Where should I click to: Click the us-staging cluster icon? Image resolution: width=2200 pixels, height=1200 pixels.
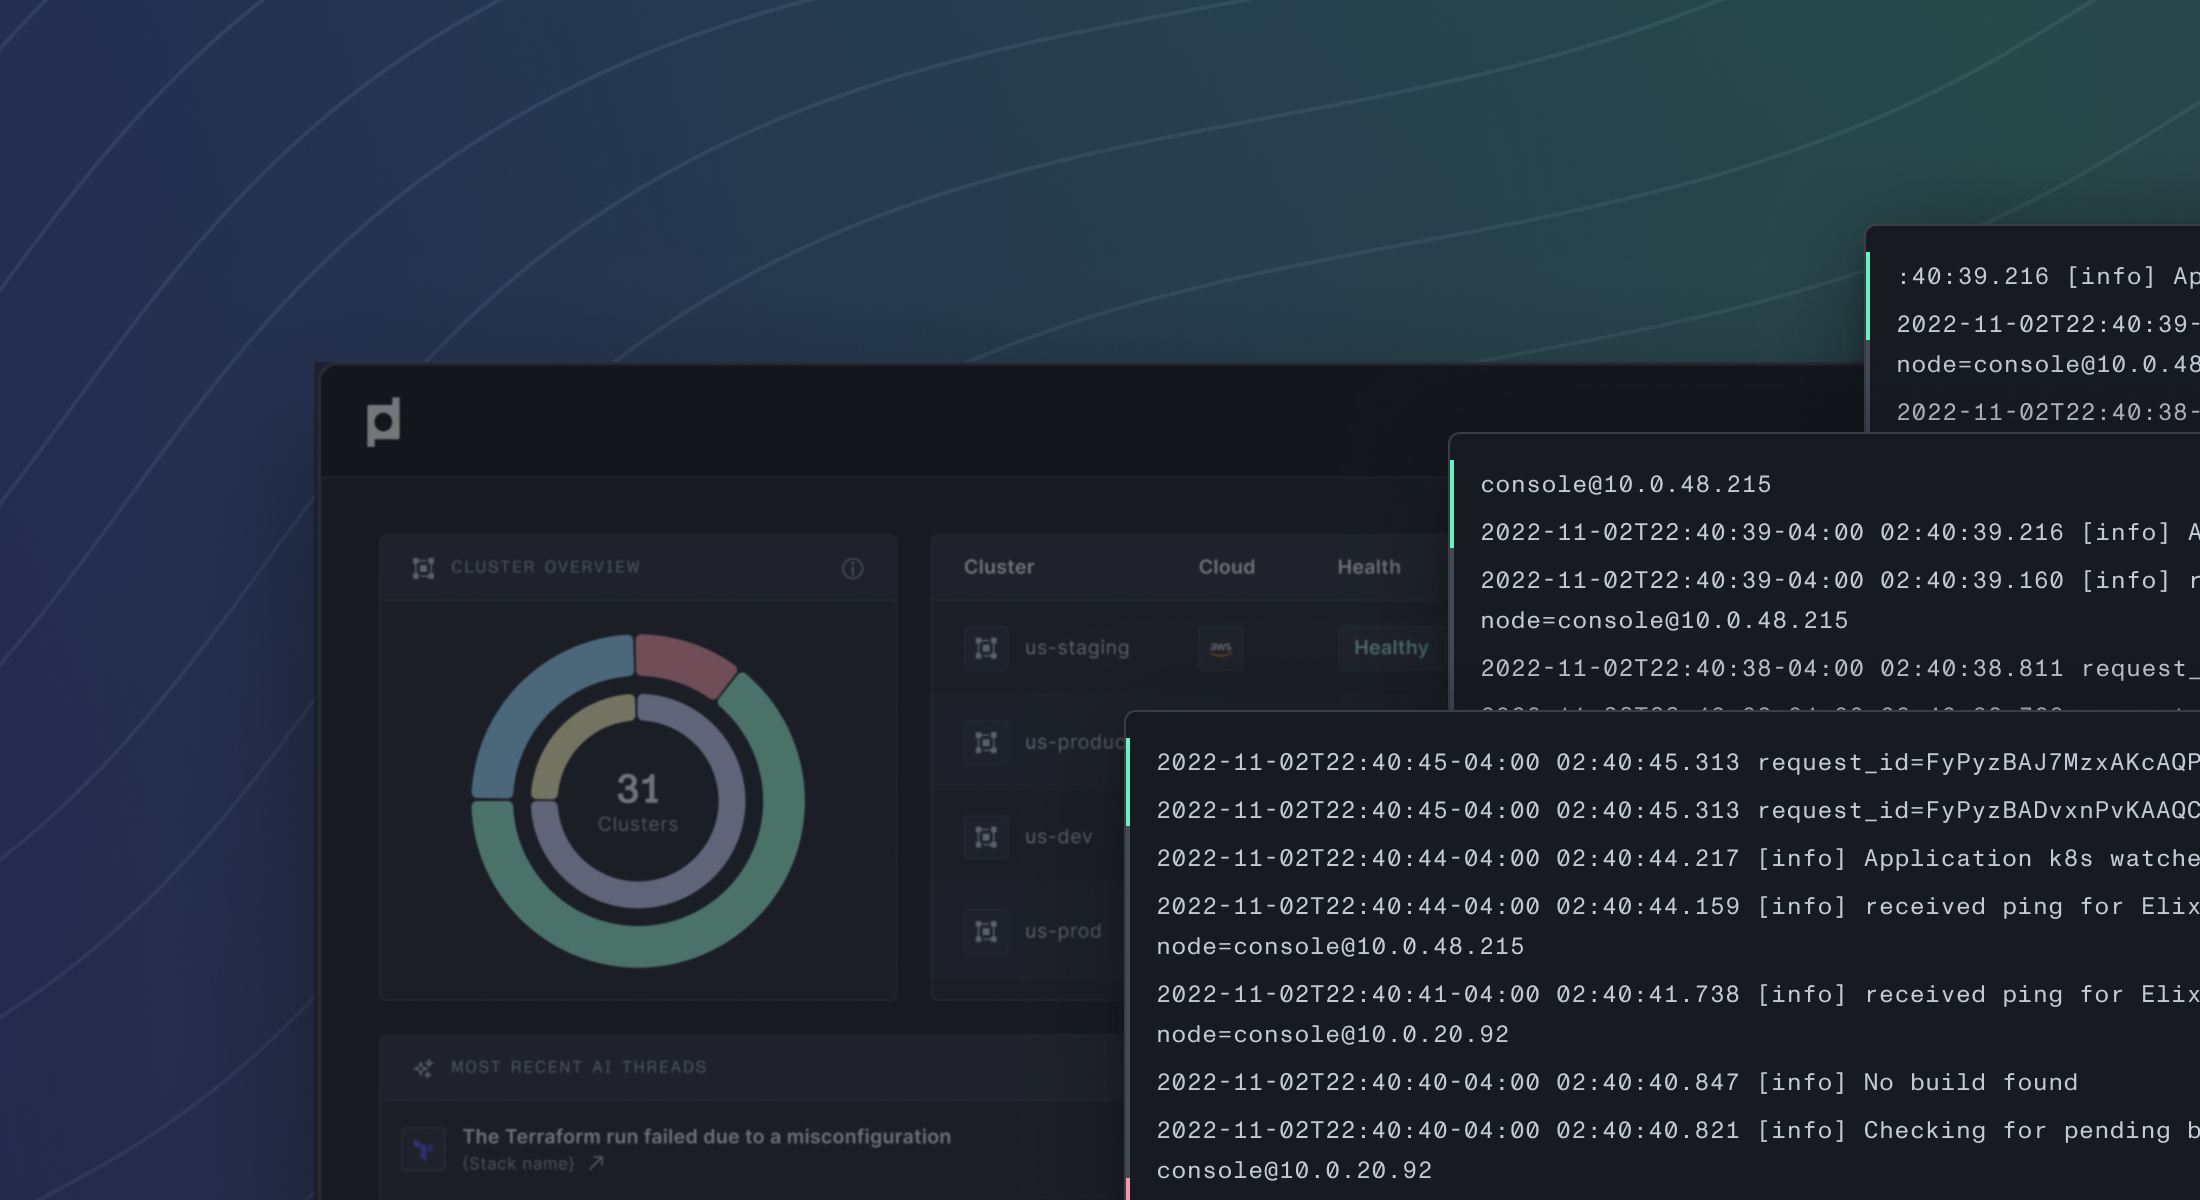point(986,648)
